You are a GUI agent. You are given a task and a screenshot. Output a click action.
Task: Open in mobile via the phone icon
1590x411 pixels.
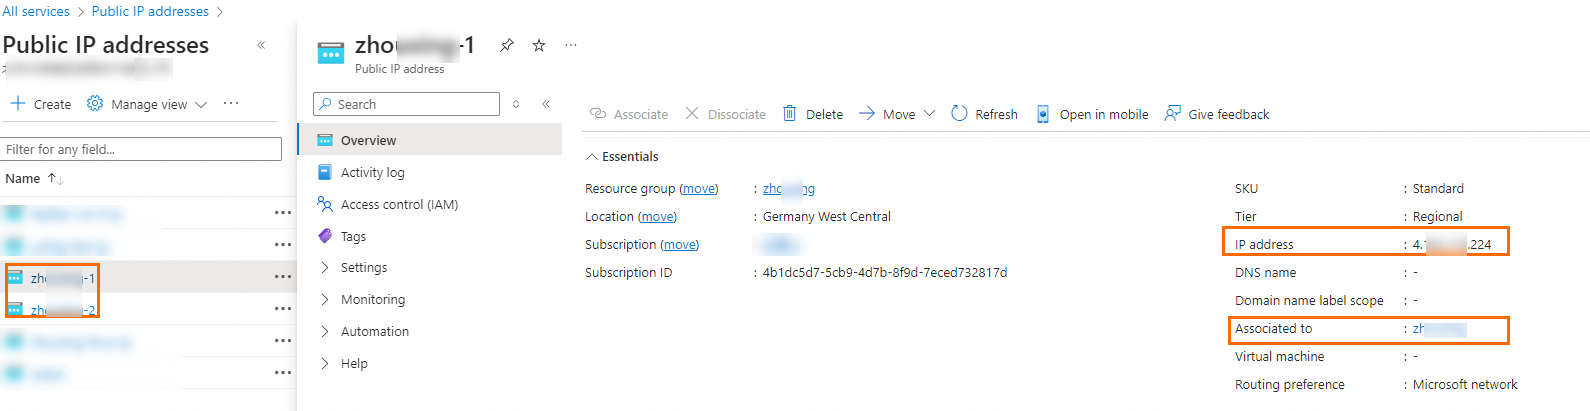(1042, 114)
